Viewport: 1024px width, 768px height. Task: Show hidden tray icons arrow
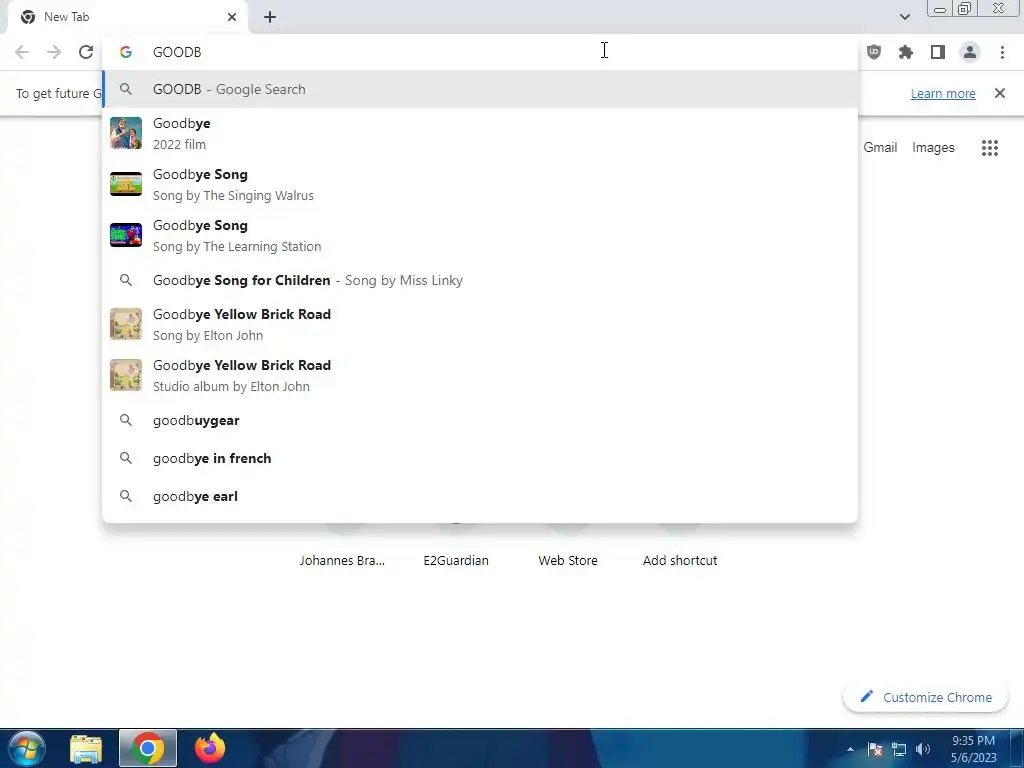pos(850,749)
